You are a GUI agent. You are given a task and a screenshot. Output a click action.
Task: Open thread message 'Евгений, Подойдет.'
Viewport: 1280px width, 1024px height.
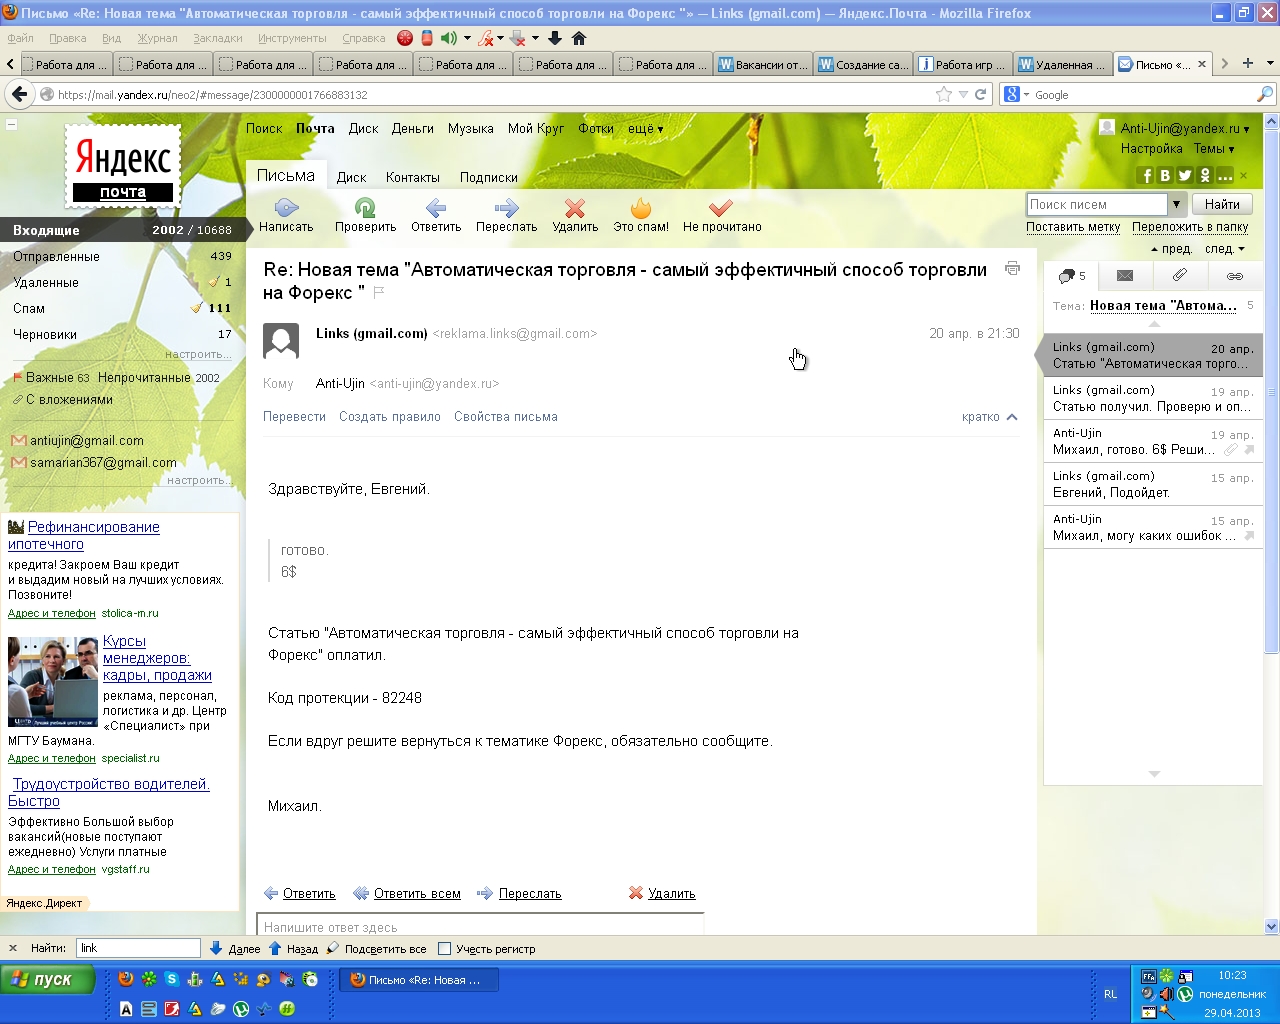[1153, 484]
